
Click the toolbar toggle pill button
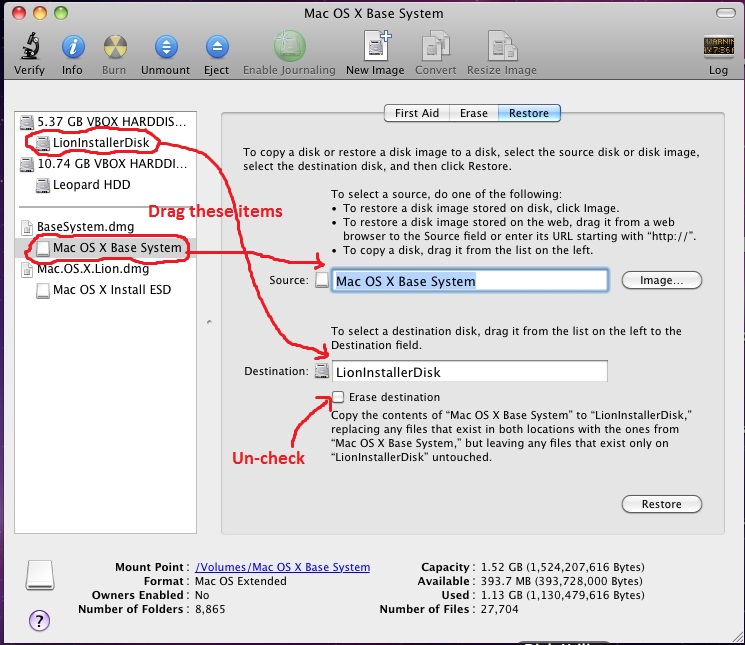[x=725, y=13]
